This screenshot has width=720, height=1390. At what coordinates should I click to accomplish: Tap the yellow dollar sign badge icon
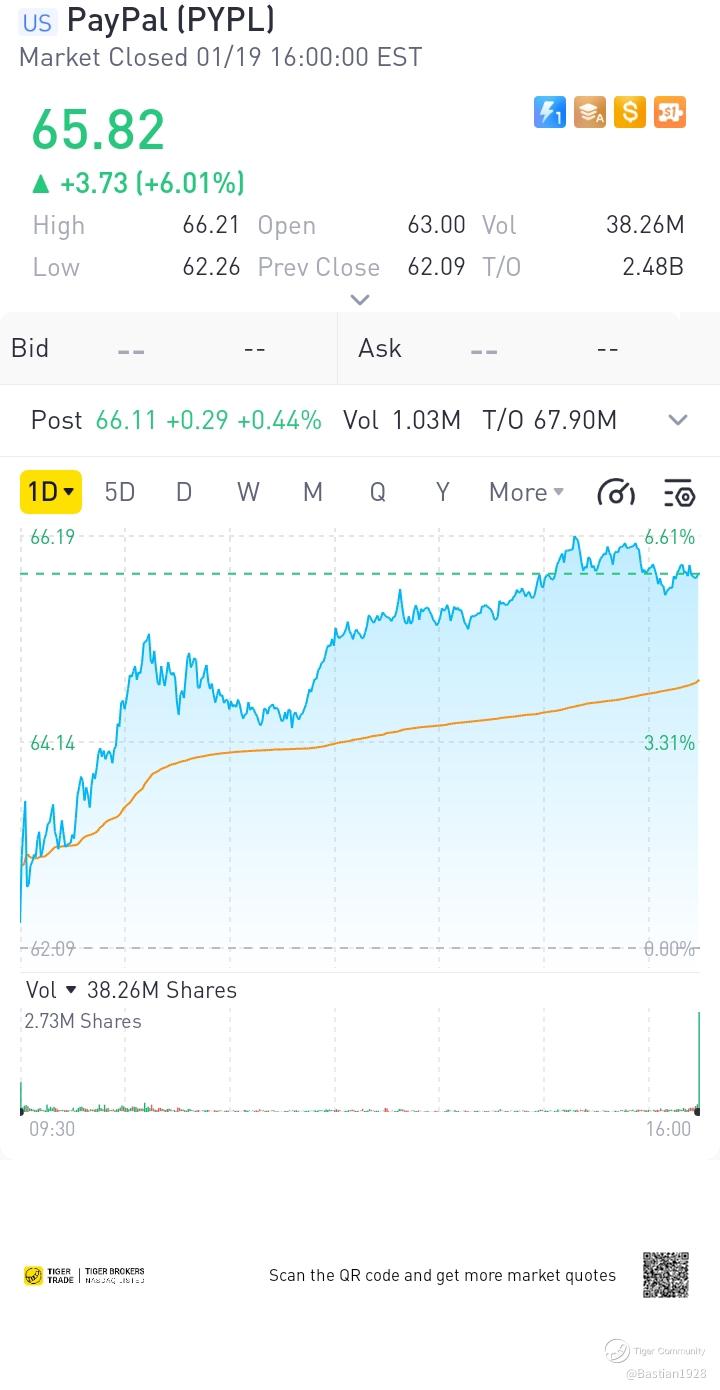pos(630,112)
